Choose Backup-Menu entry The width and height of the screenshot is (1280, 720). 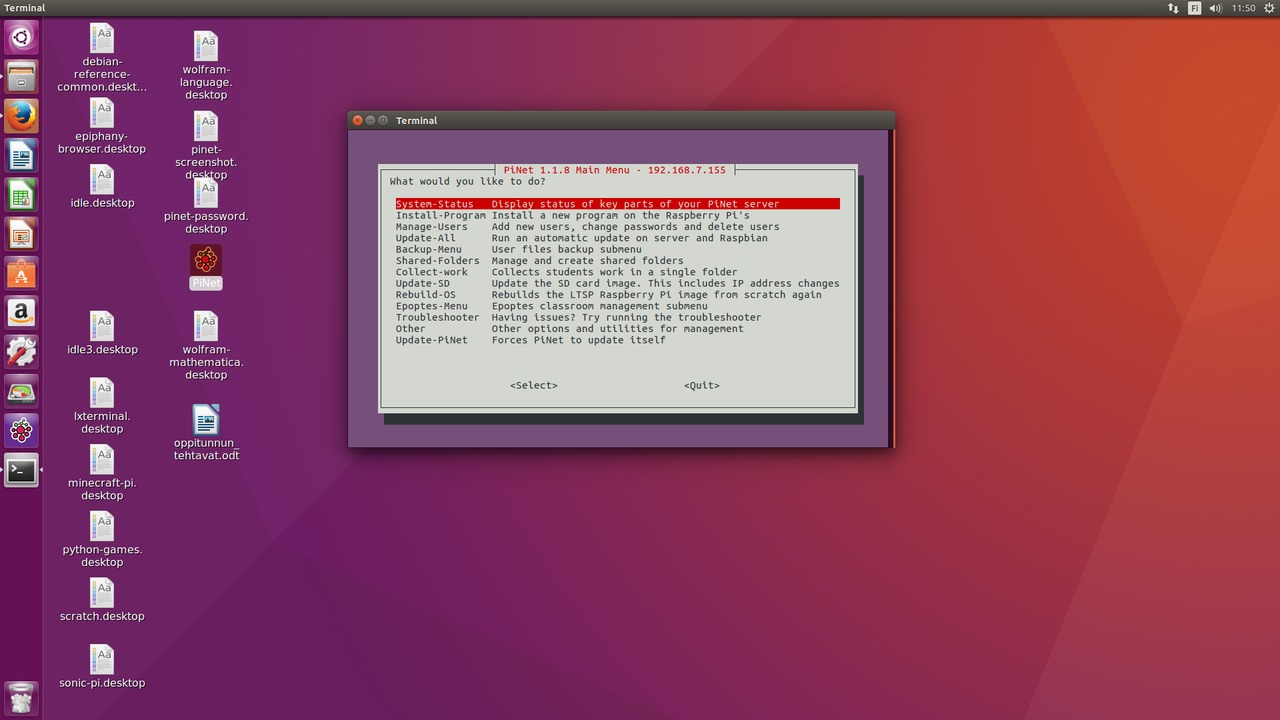pos(617,249)
